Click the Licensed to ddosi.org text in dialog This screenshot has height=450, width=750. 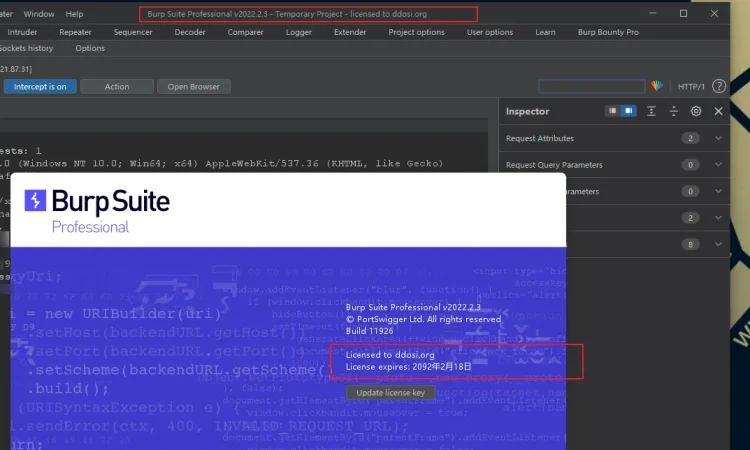(x=390, y=355)
